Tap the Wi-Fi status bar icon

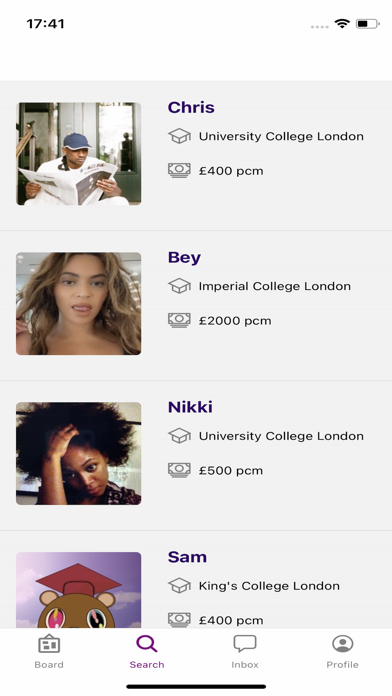[x=342, y=24]
